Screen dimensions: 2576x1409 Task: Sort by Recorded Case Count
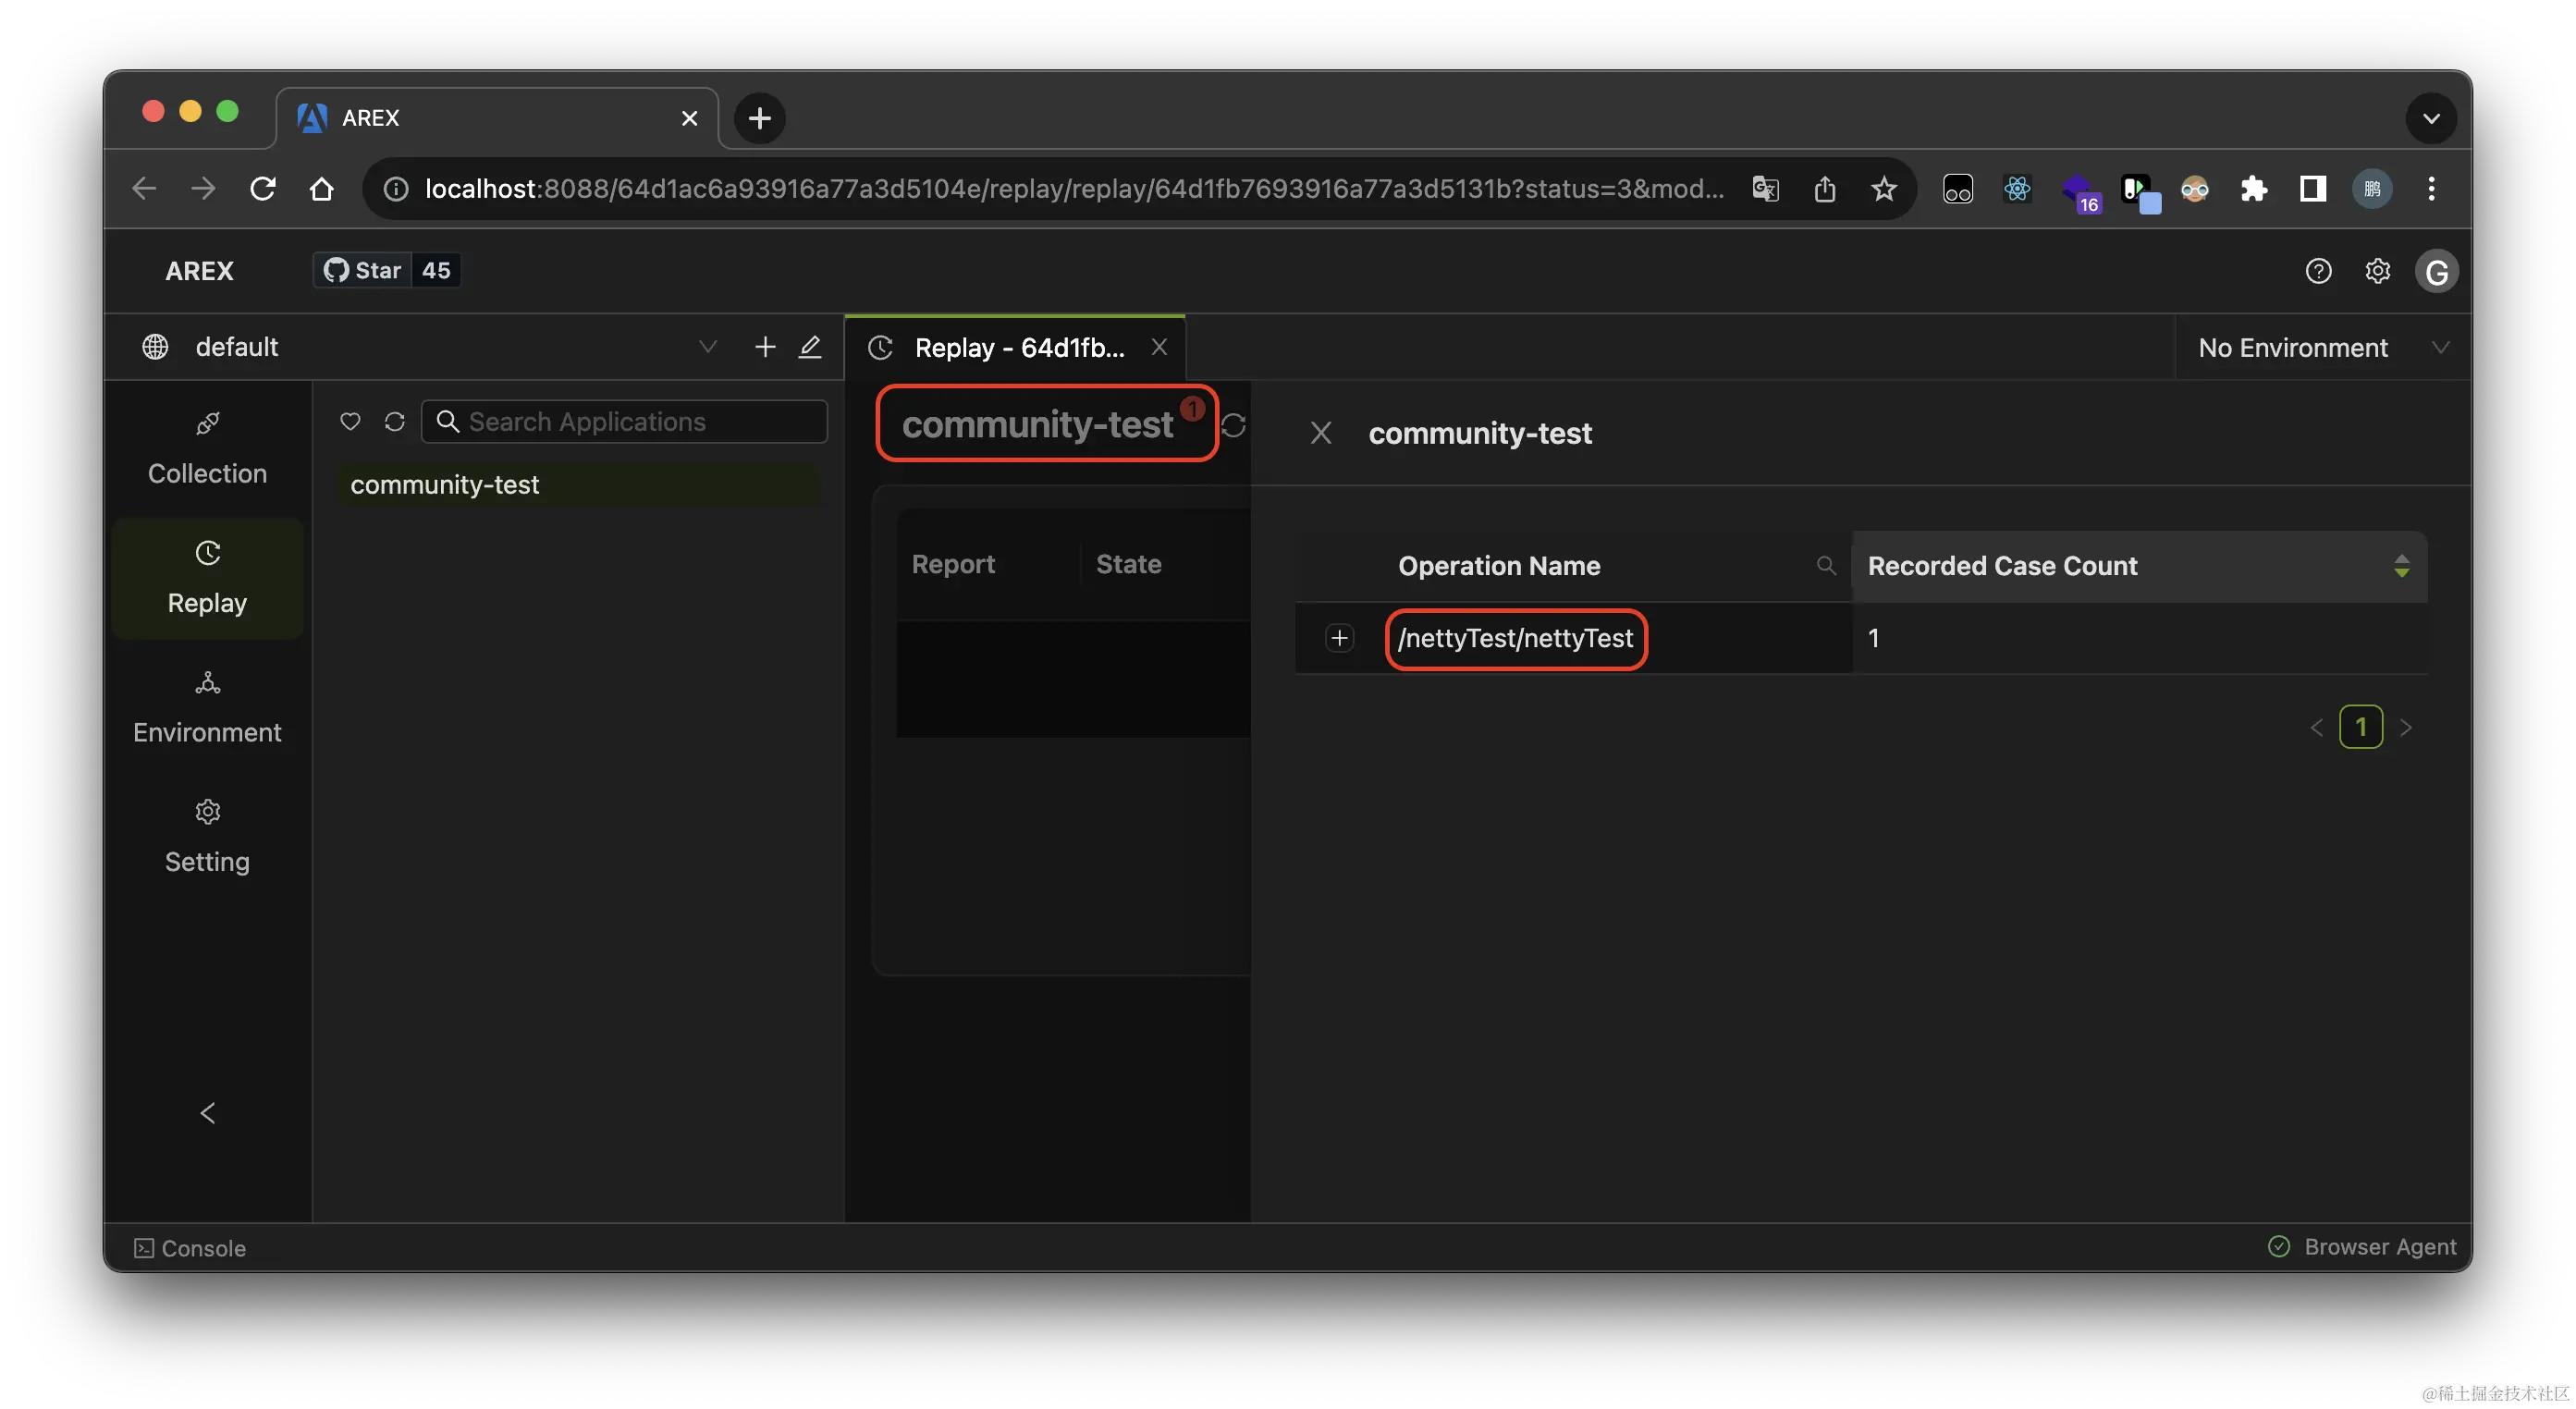[x=2400, y=566]
